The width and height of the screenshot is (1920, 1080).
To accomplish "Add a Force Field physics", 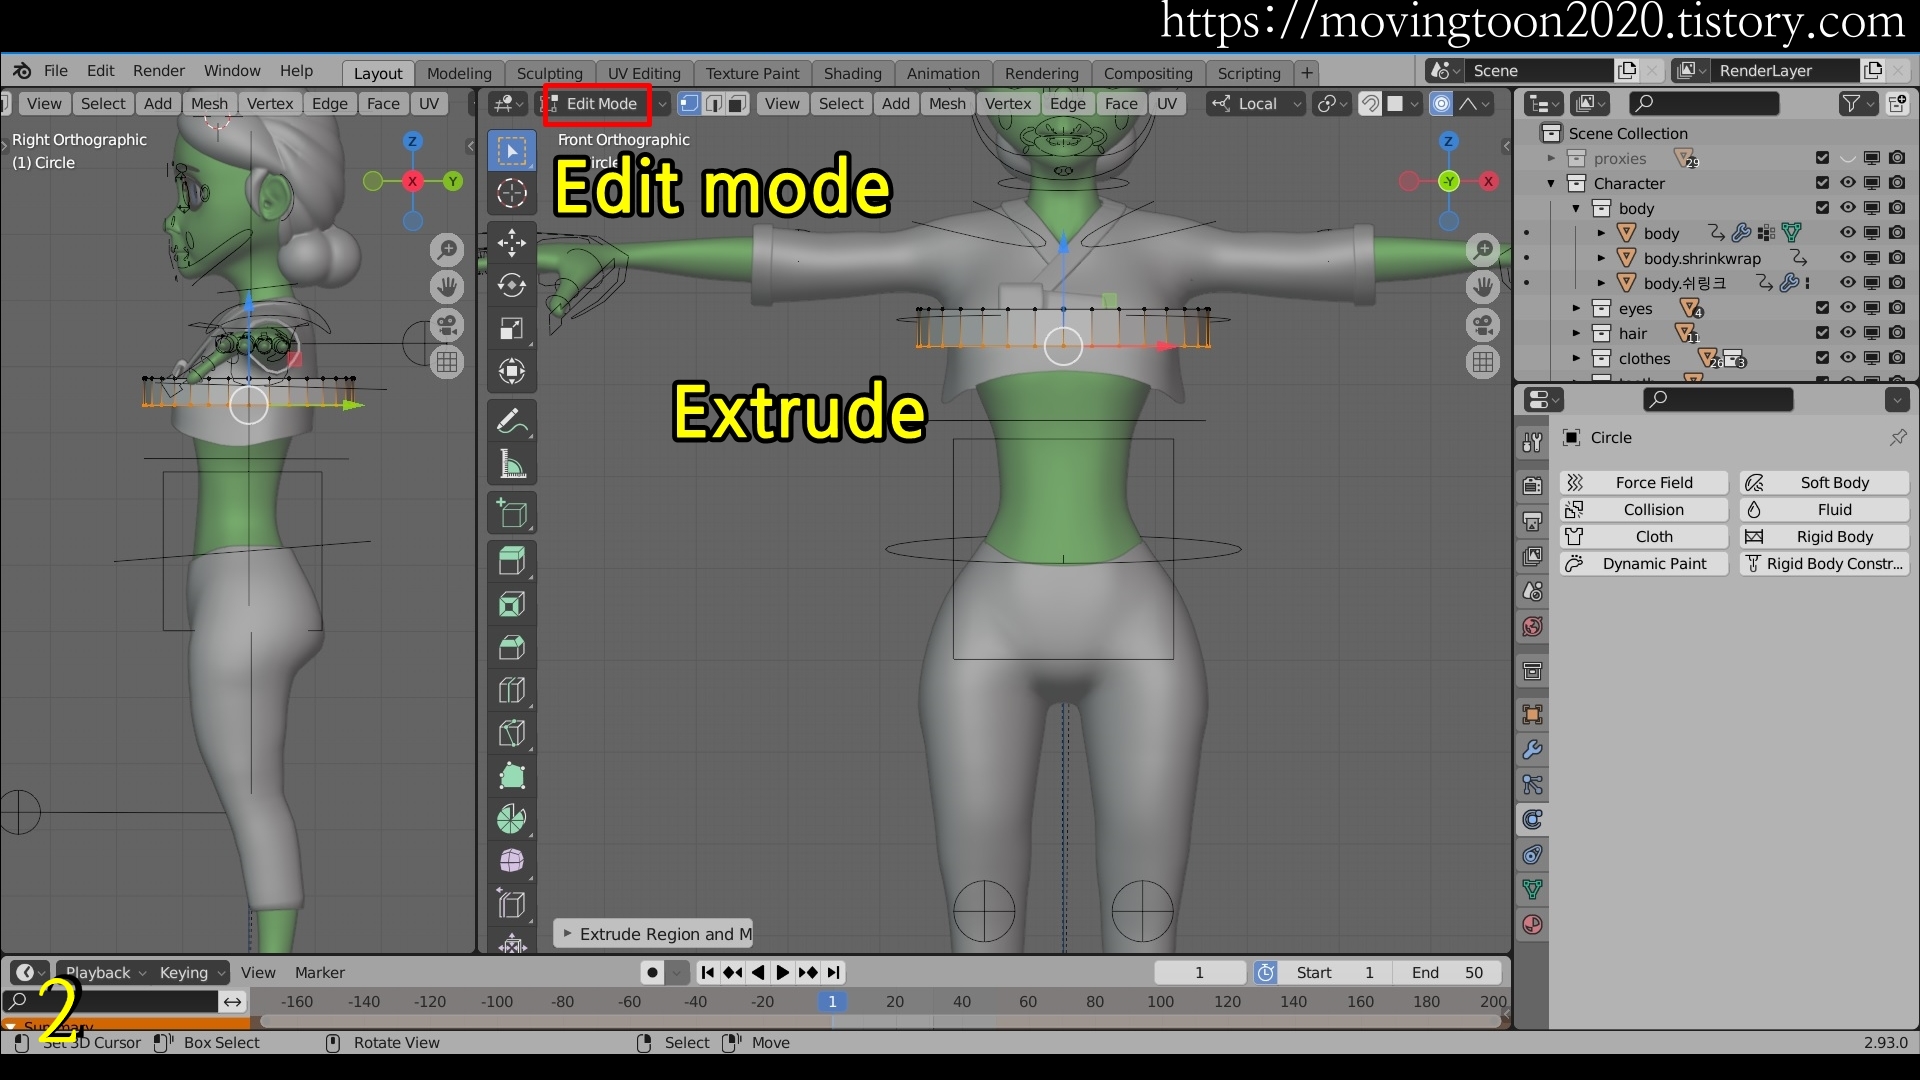I will tap(1644, 482).
